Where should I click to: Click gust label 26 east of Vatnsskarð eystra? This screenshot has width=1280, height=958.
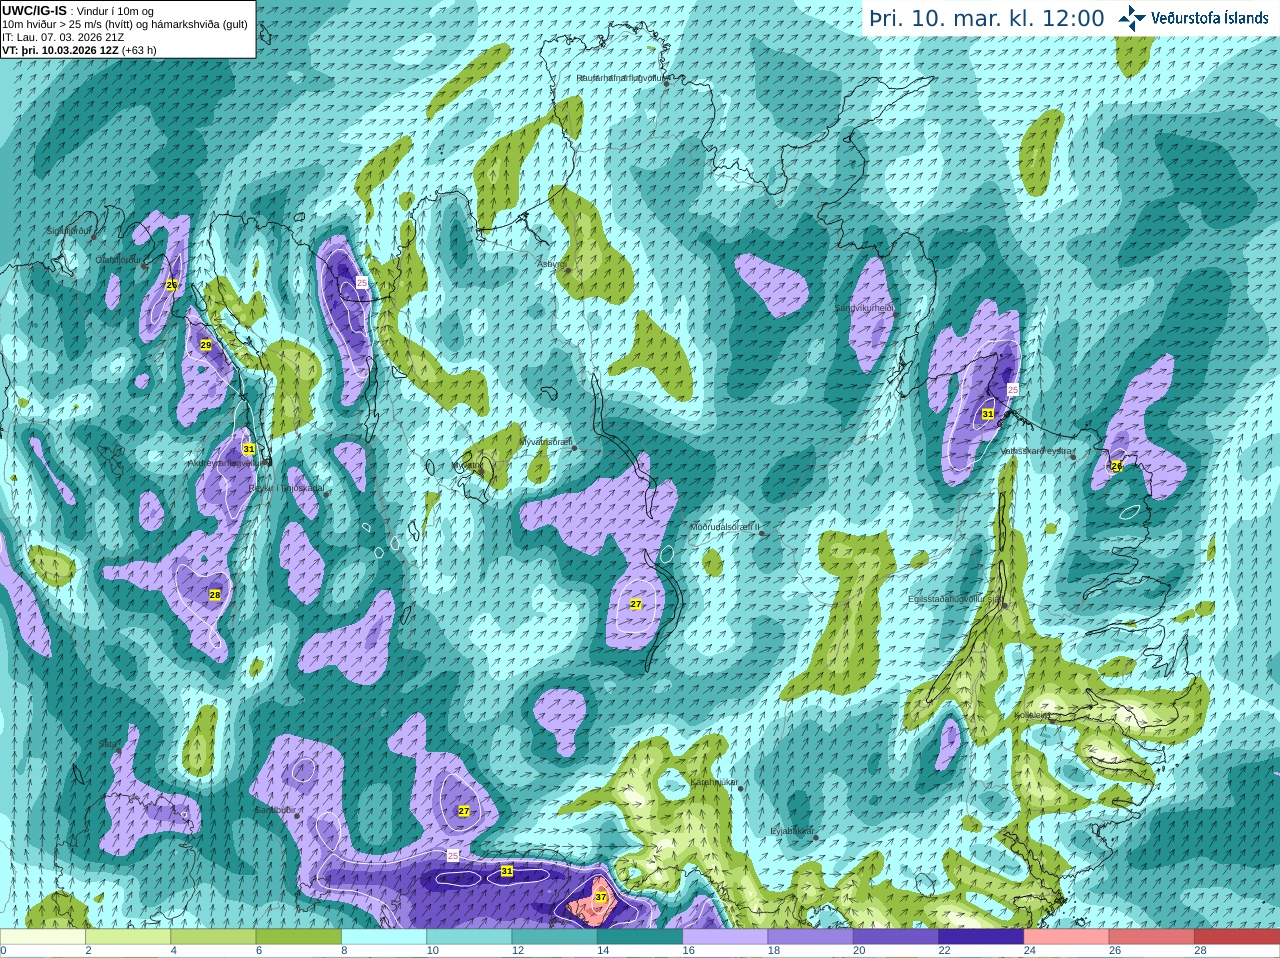[x=1117, y=466]
